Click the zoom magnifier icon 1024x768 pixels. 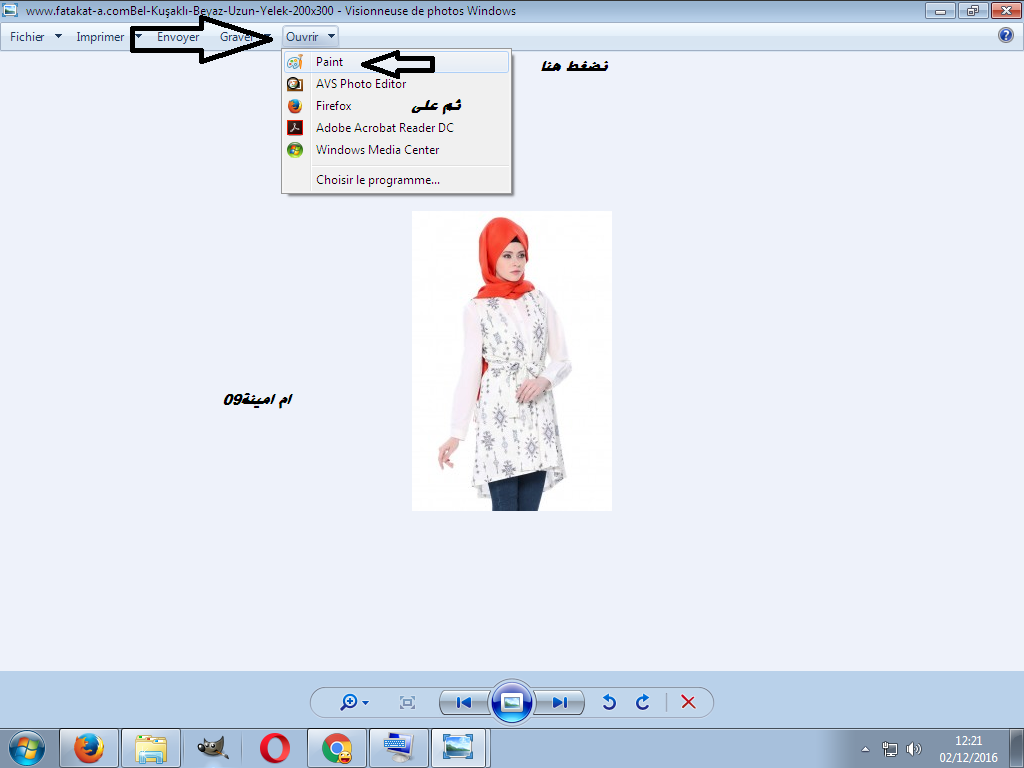point(349,703)
